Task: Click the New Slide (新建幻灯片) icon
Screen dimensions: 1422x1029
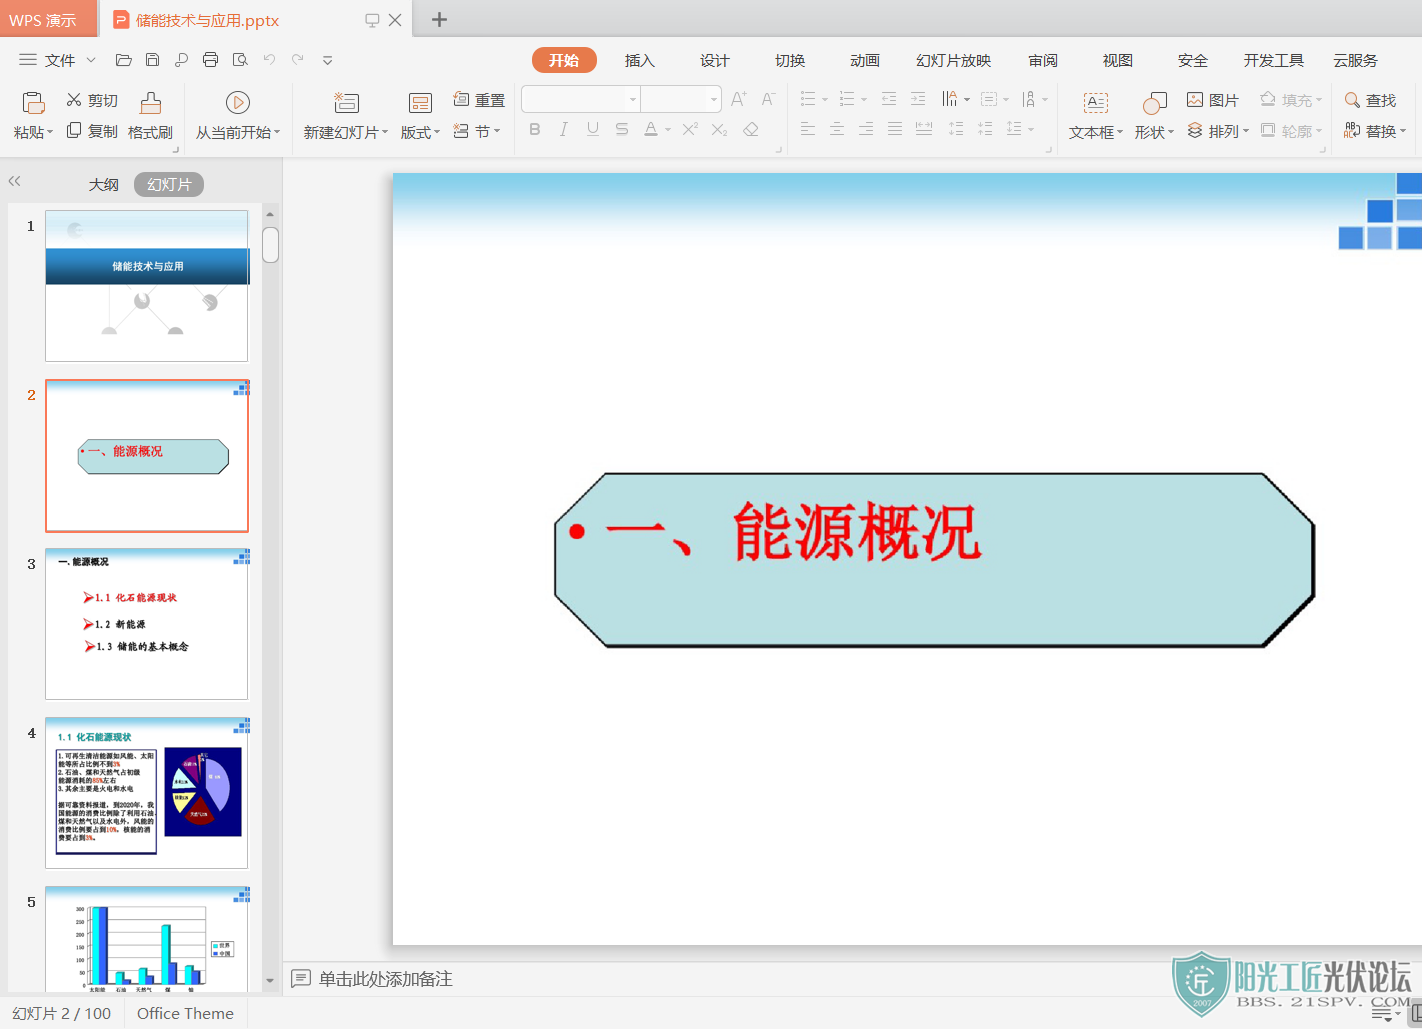Action: coord(346,102)
